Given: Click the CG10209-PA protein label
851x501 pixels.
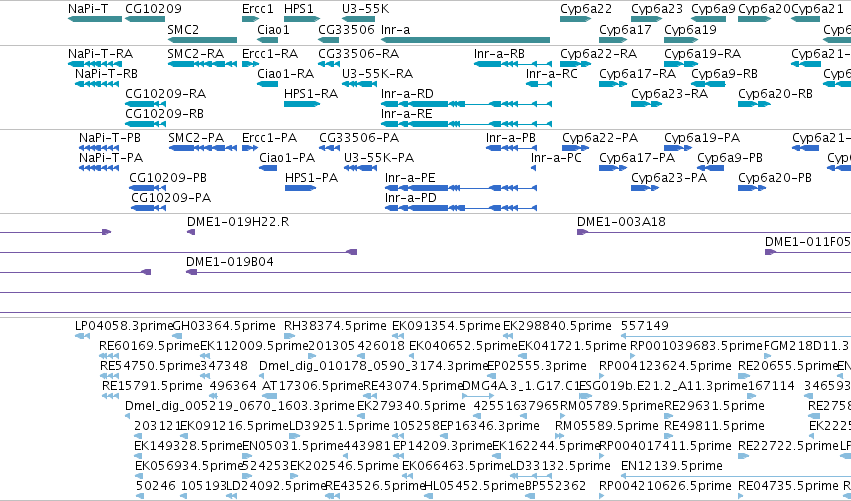Looking at the screenshot, I should point(171,198).
